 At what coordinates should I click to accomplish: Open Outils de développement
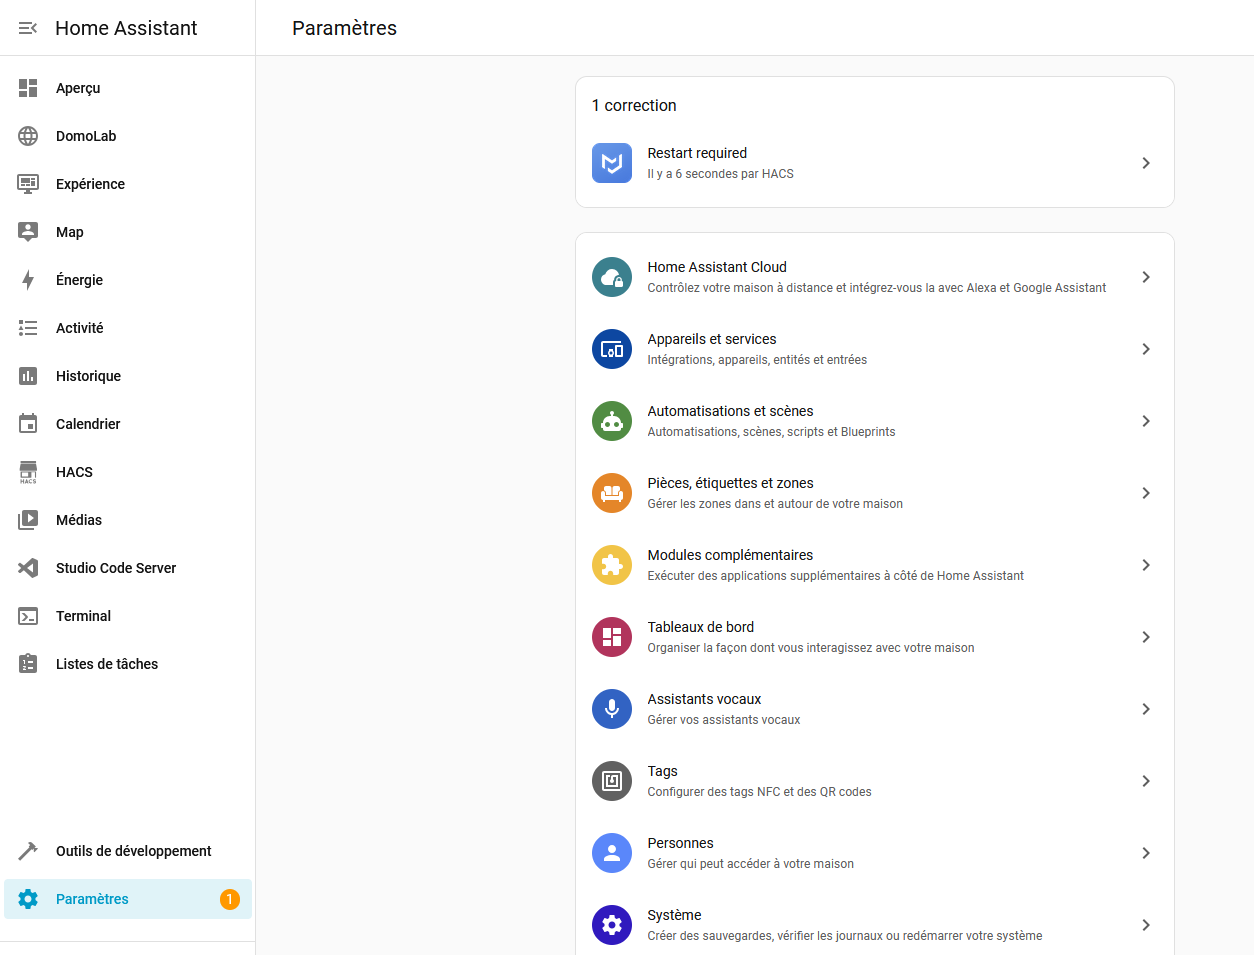[x=133, y=851]
